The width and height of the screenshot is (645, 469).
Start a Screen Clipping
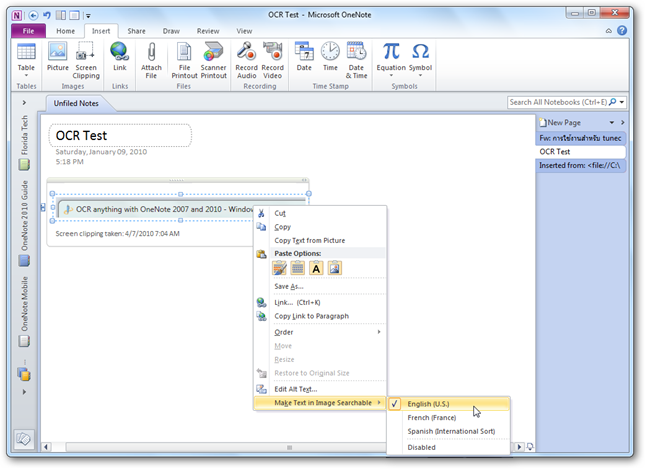point(86,60)
